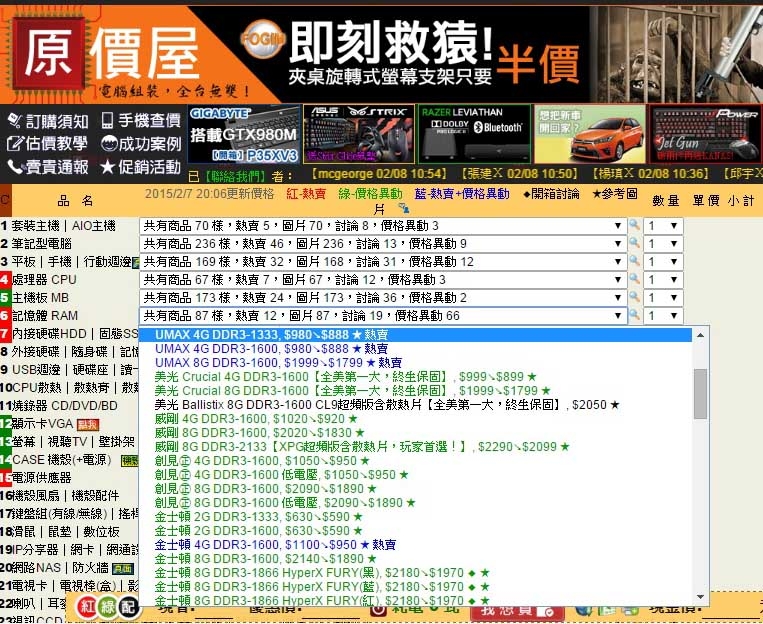Click magnifier icon in 主機板 MB row
Image resolution: width=763 pixels, height=624 pixels.
pos(634,297)
